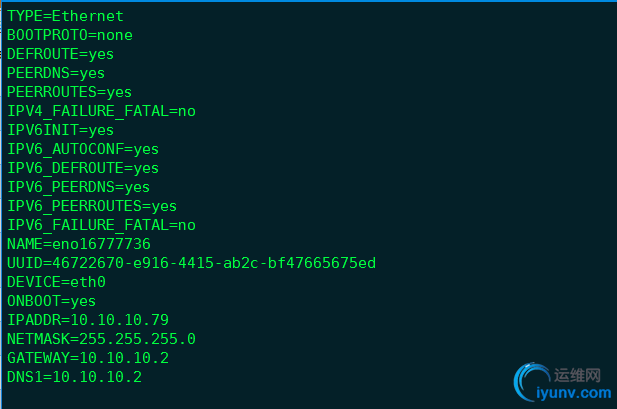This screenshot has width=617, height=409.
Task: Click the IPV6_PEERROUTES=yes line
Action: (92, 206)
